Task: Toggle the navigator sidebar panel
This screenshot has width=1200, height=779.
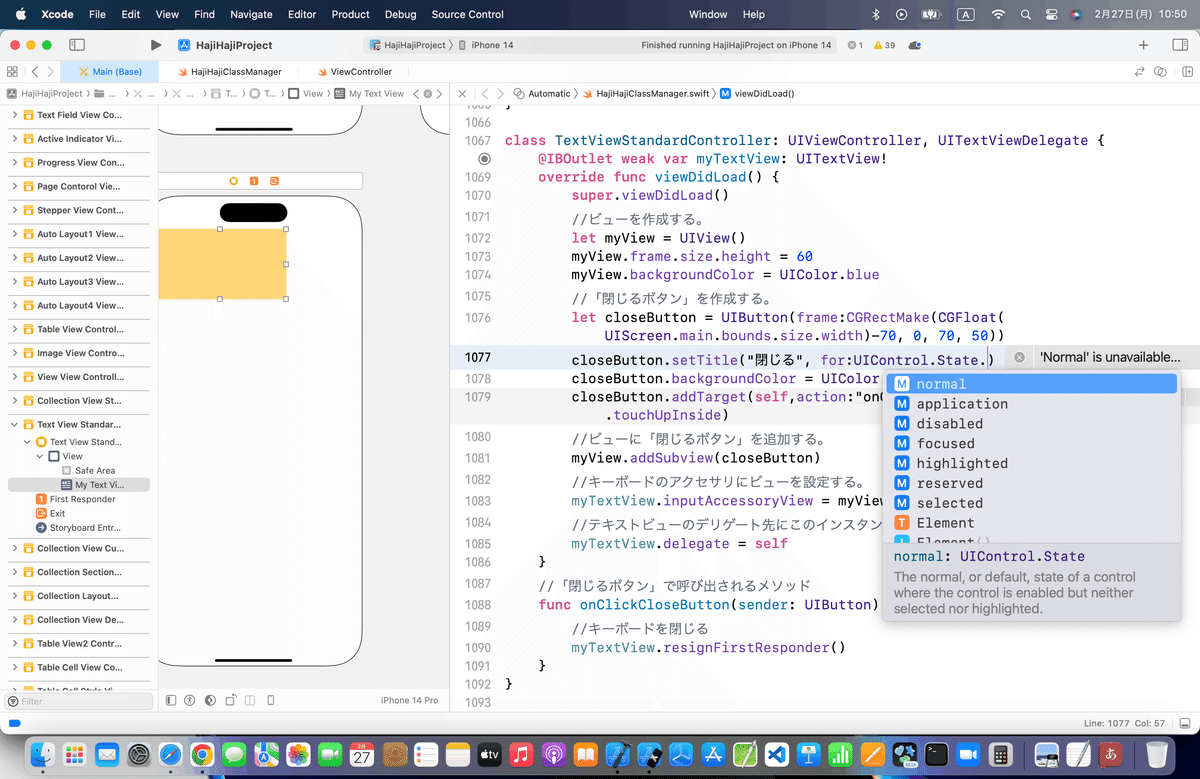Action: pyautogui.click(x=77, y=45)
